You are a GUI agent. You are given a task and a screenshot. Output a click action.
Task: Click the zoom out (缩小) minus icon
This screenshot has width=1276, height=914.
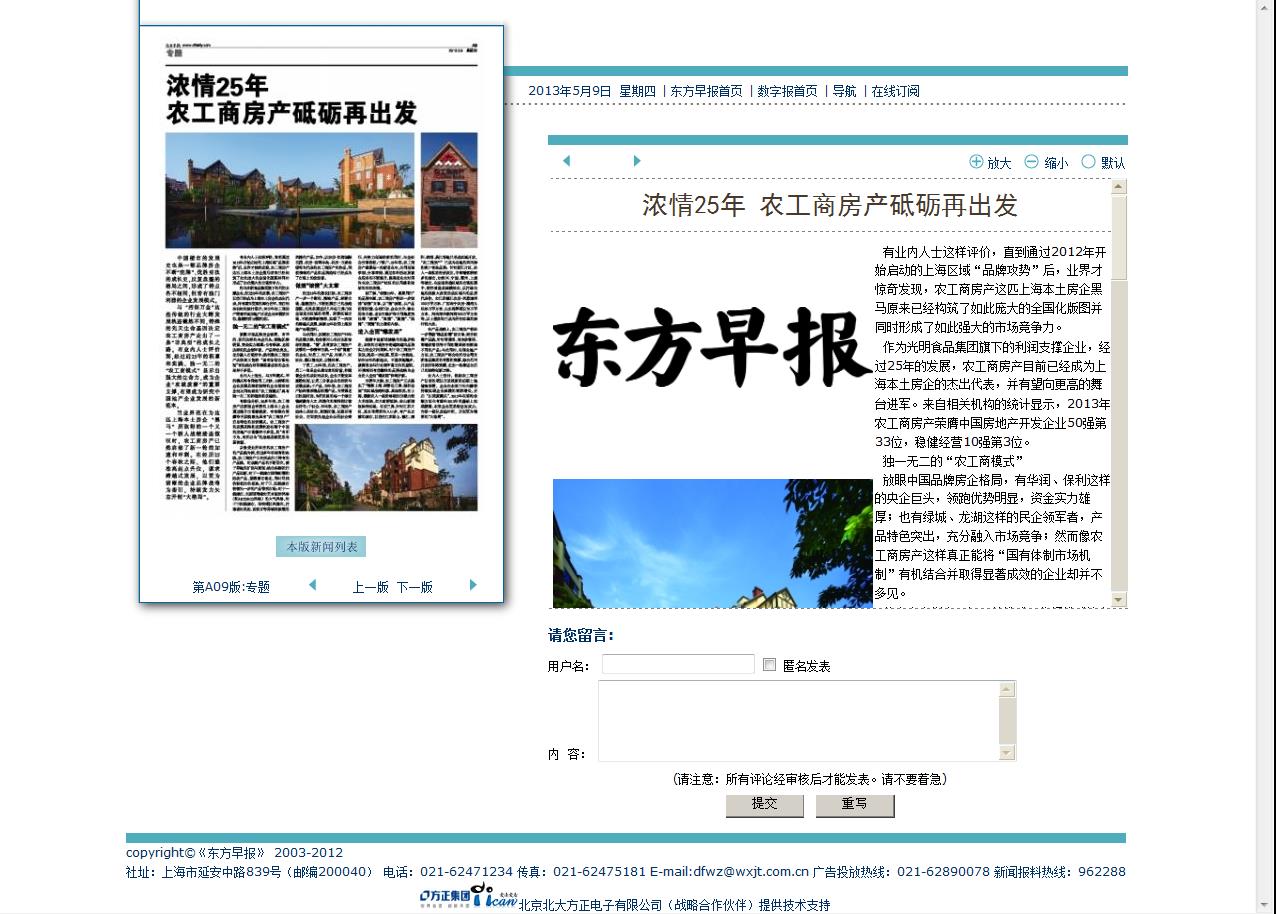(1031, 161)
